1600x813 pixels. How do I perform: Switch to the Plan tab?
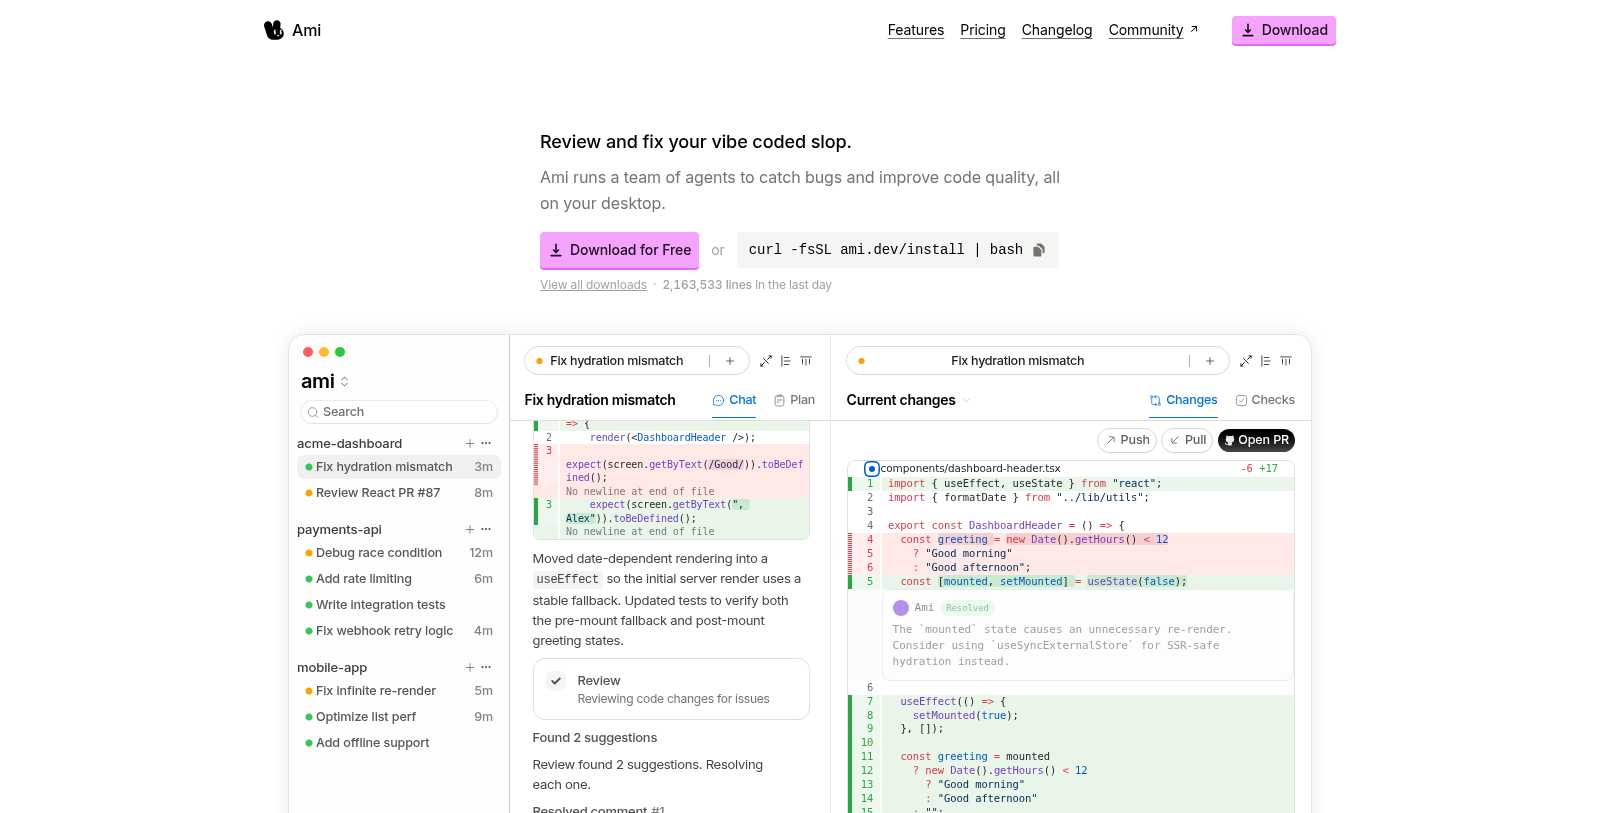(x=794, y=400)
